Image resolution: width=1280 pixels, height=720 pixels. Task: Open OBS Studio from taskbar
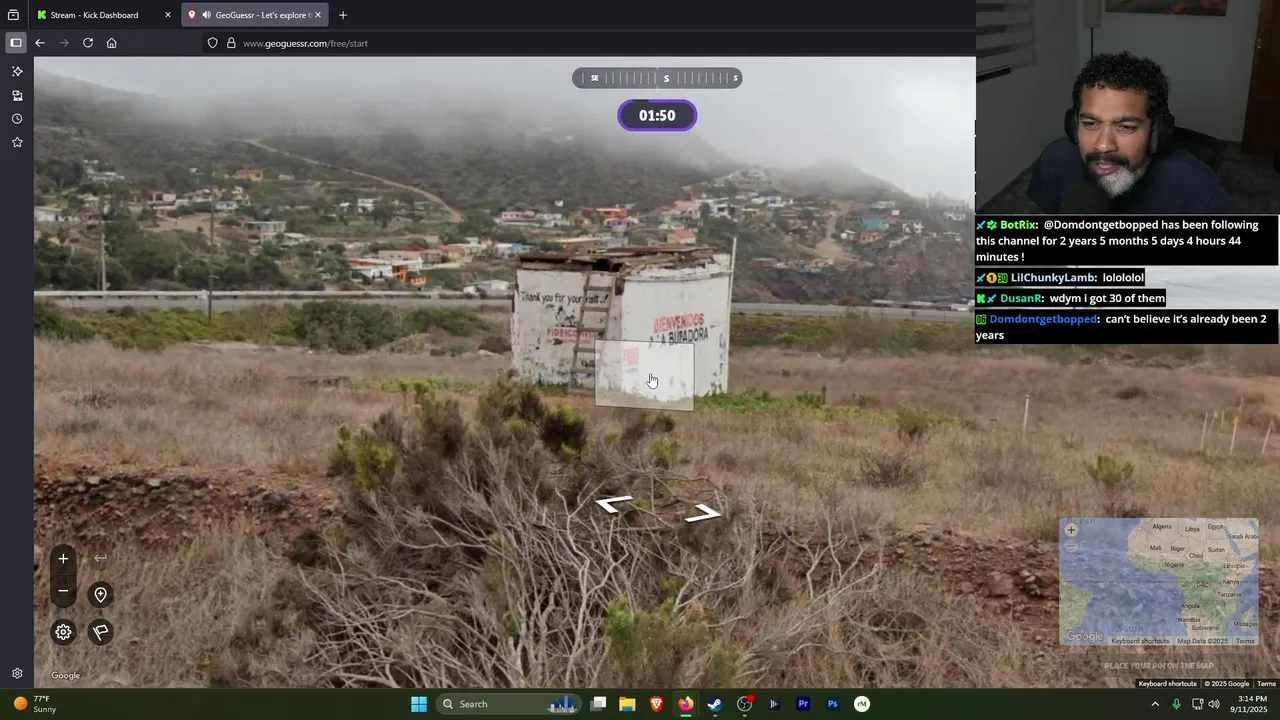click(745, 704)
